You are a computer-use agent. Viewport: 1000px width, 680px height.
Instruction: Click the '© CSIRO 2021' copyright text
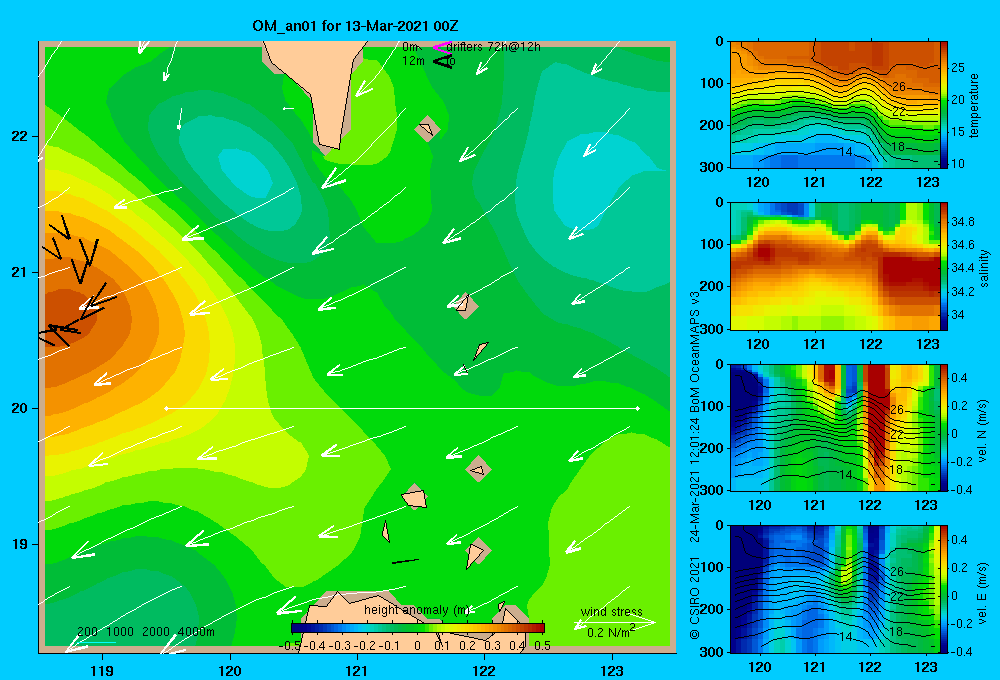pos(695,598)
